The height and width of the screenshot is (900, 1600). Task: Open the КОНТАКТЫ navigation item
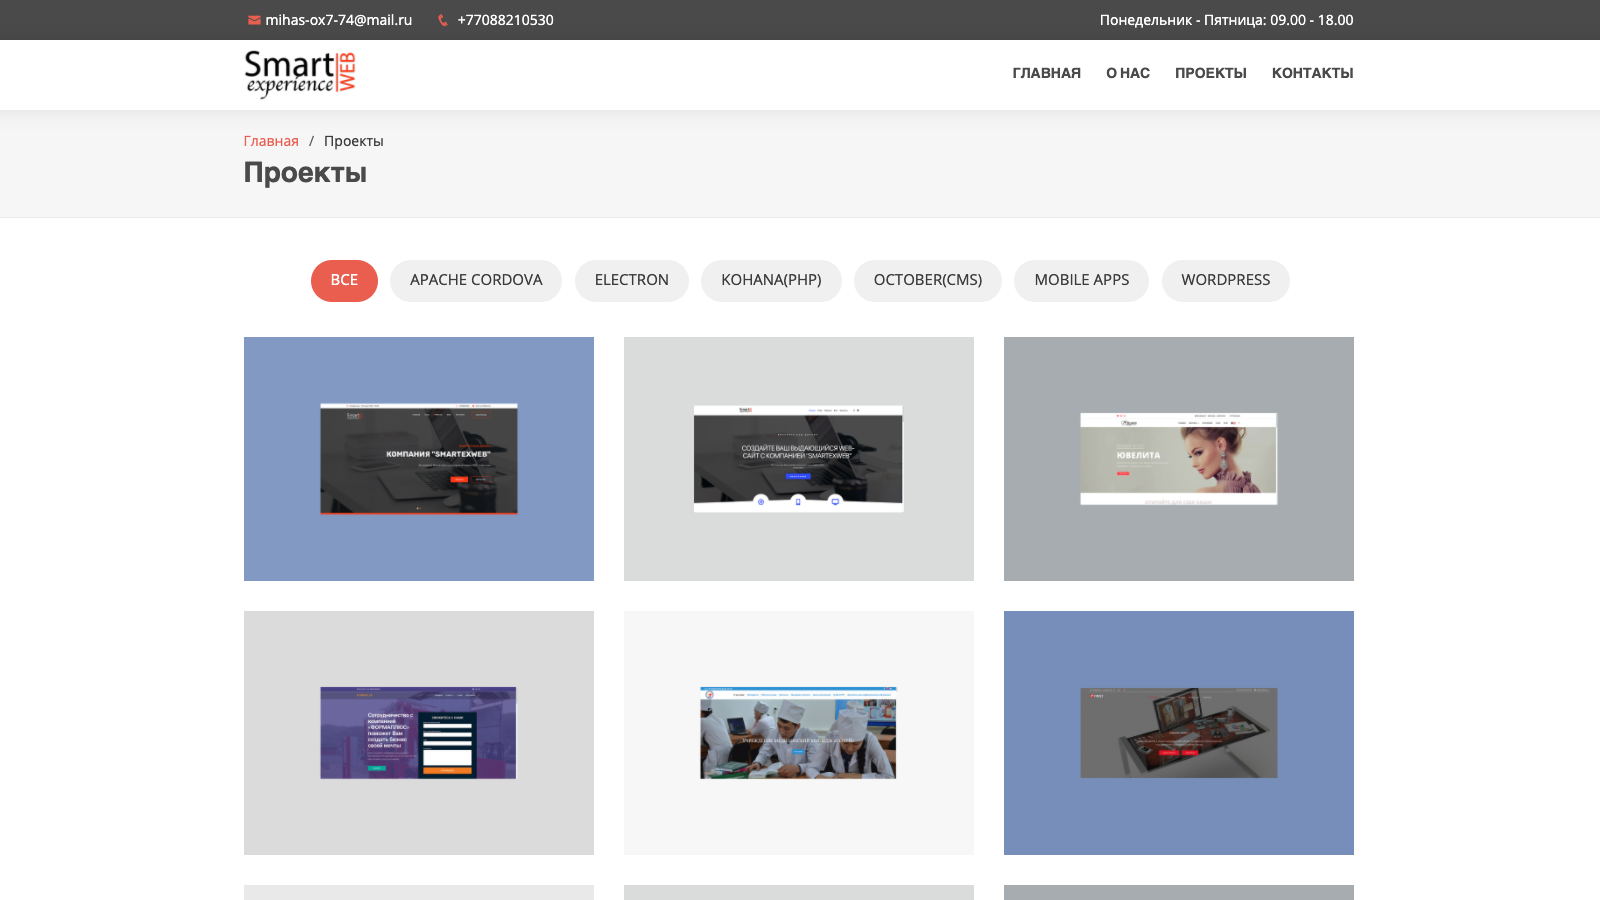[1312, 73]
